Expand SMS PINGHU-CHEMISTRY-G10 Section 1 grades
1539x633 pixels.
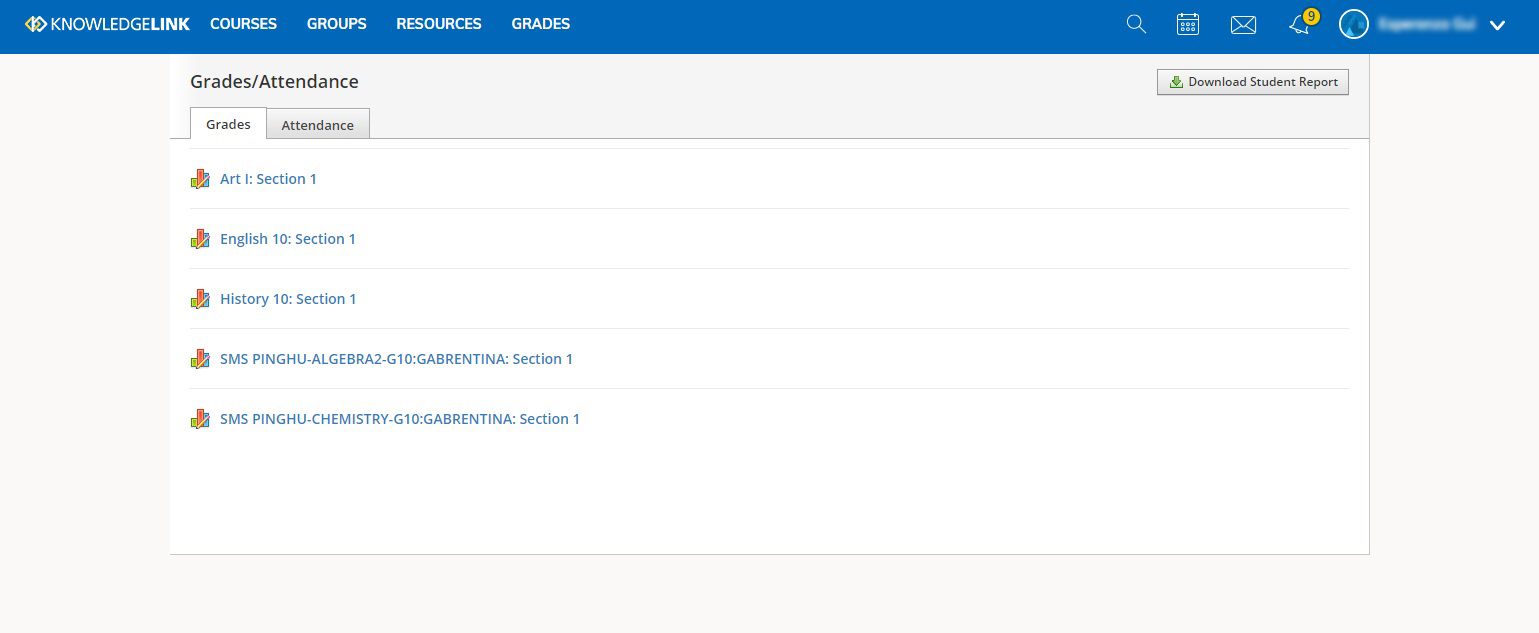point(400,419)
